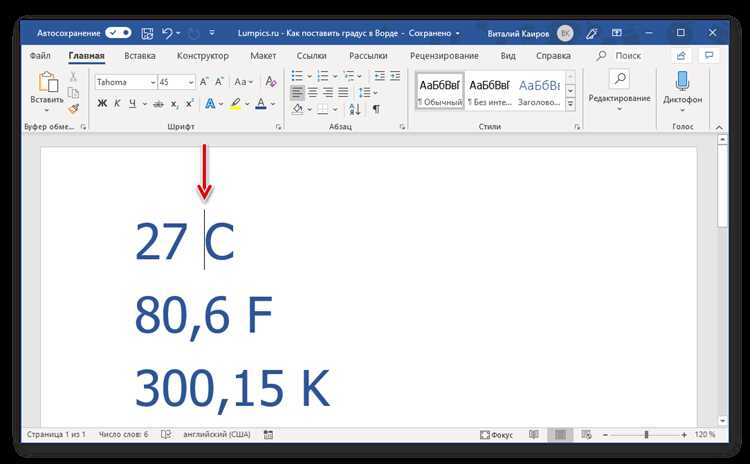Toggle left paragraph alignment
Image resolution: width=750 pixels, height=464 pixels.
[297, 92]
